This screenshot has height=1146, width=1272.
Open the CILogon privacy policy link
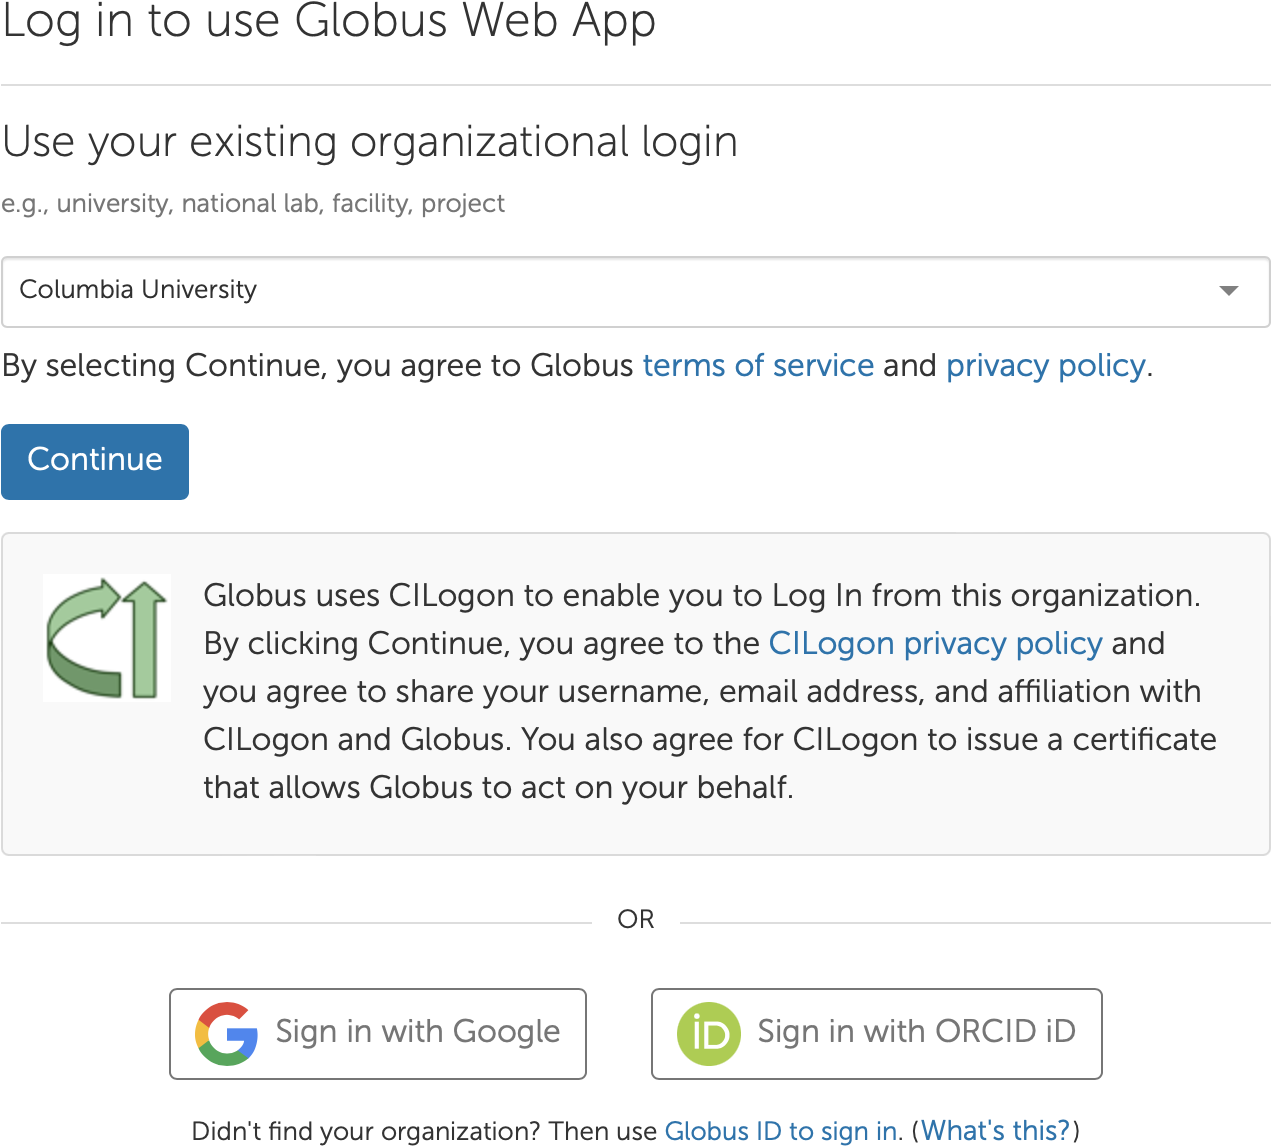(x=935, y=643)
